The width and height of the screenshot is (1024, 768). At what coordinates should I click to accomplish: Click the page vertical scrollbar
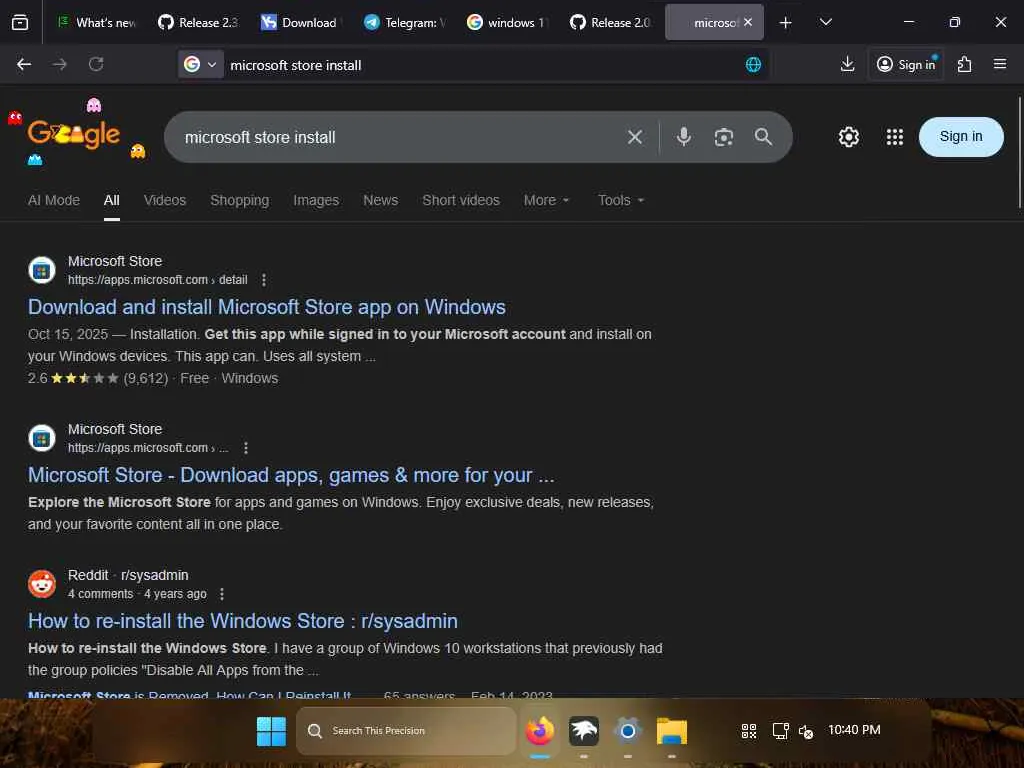(x=1019, y=152)
